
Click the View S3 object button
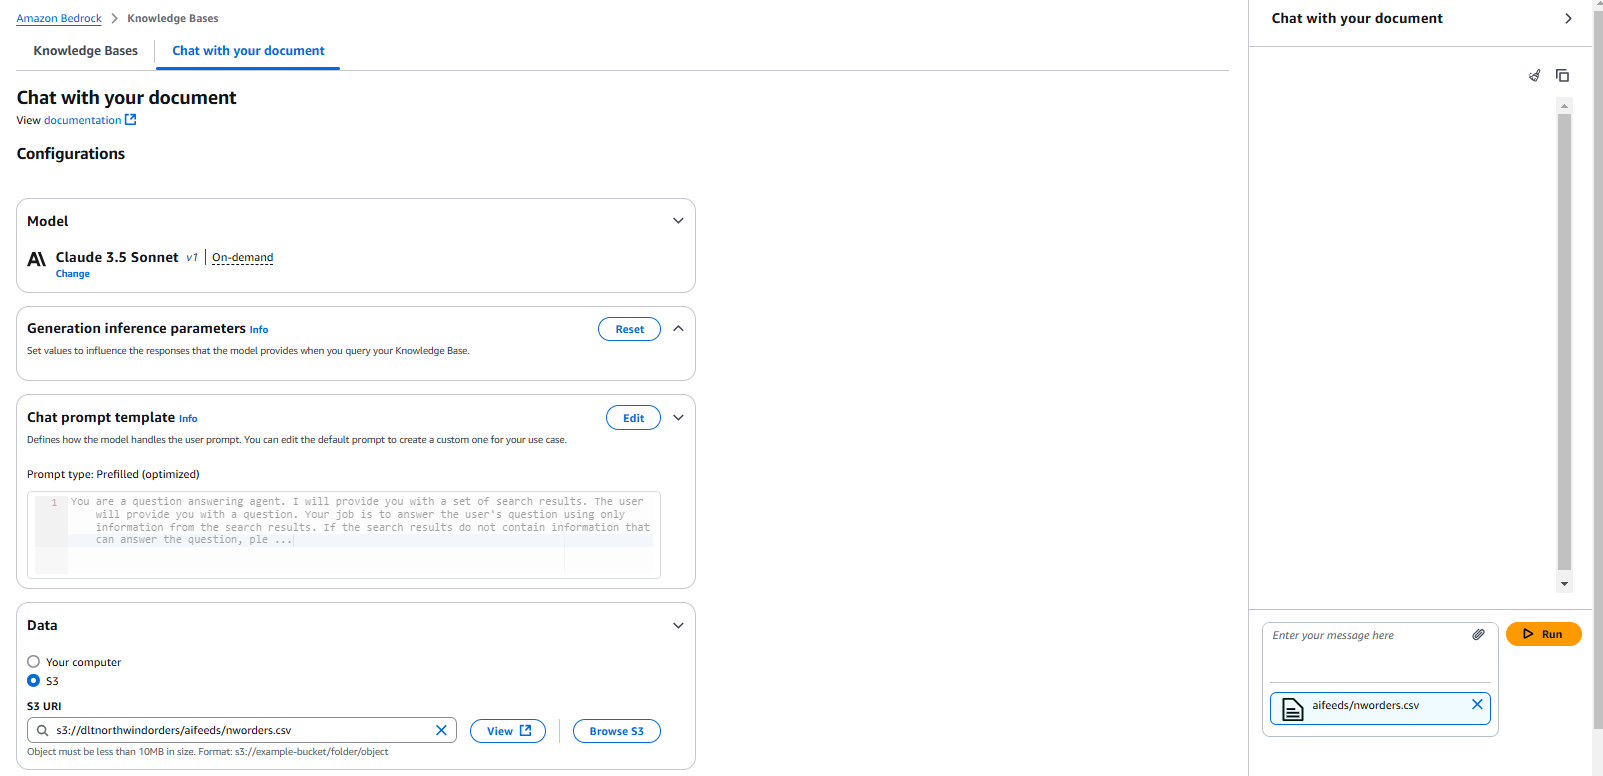508,731
